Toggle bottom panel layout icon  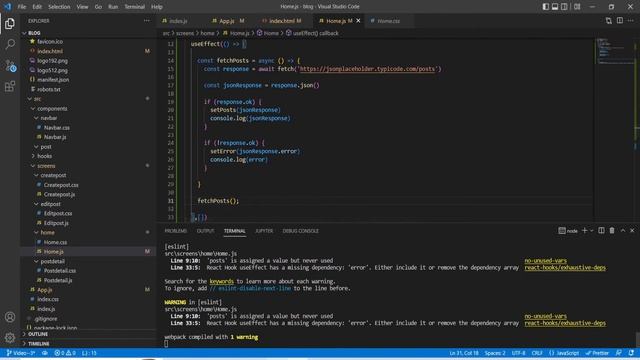555,7
